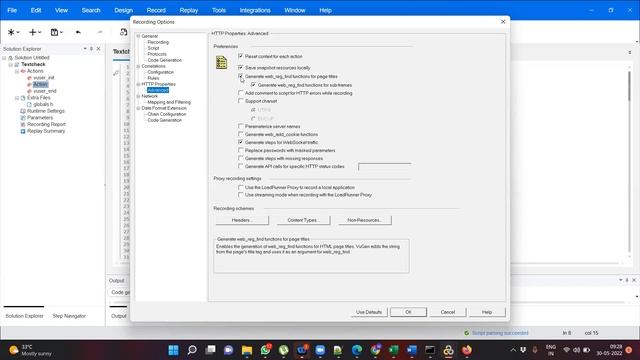640x360 pixels.
Task: Open Word from the taskbar
Action: pyautogui.click(x=411, y=350)
